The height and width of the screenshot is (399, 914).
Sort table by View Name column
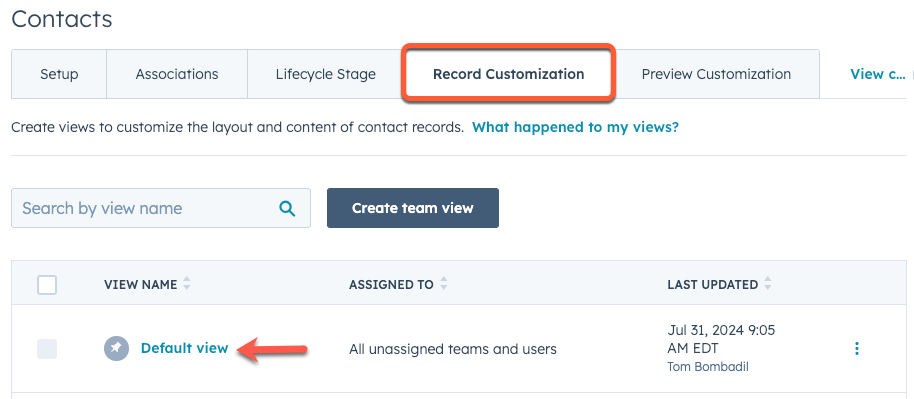click(147, 285)
